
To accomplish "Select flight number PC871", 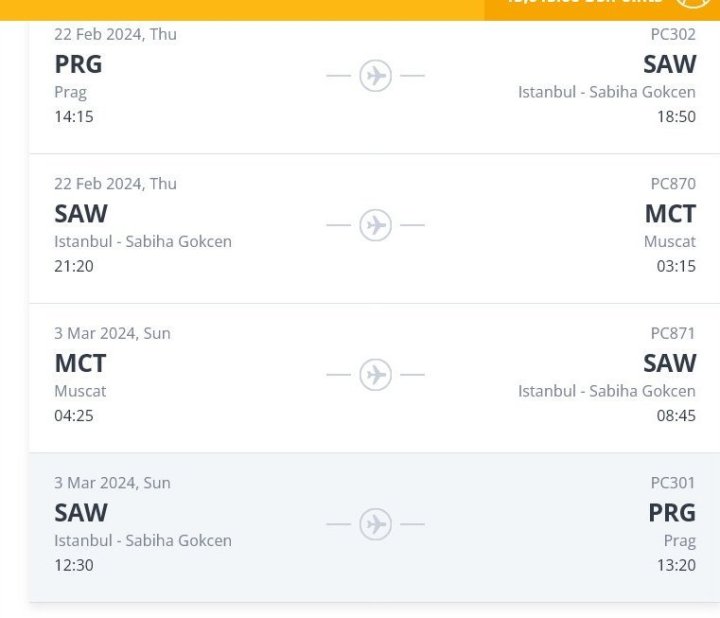I will coord(673,333).
